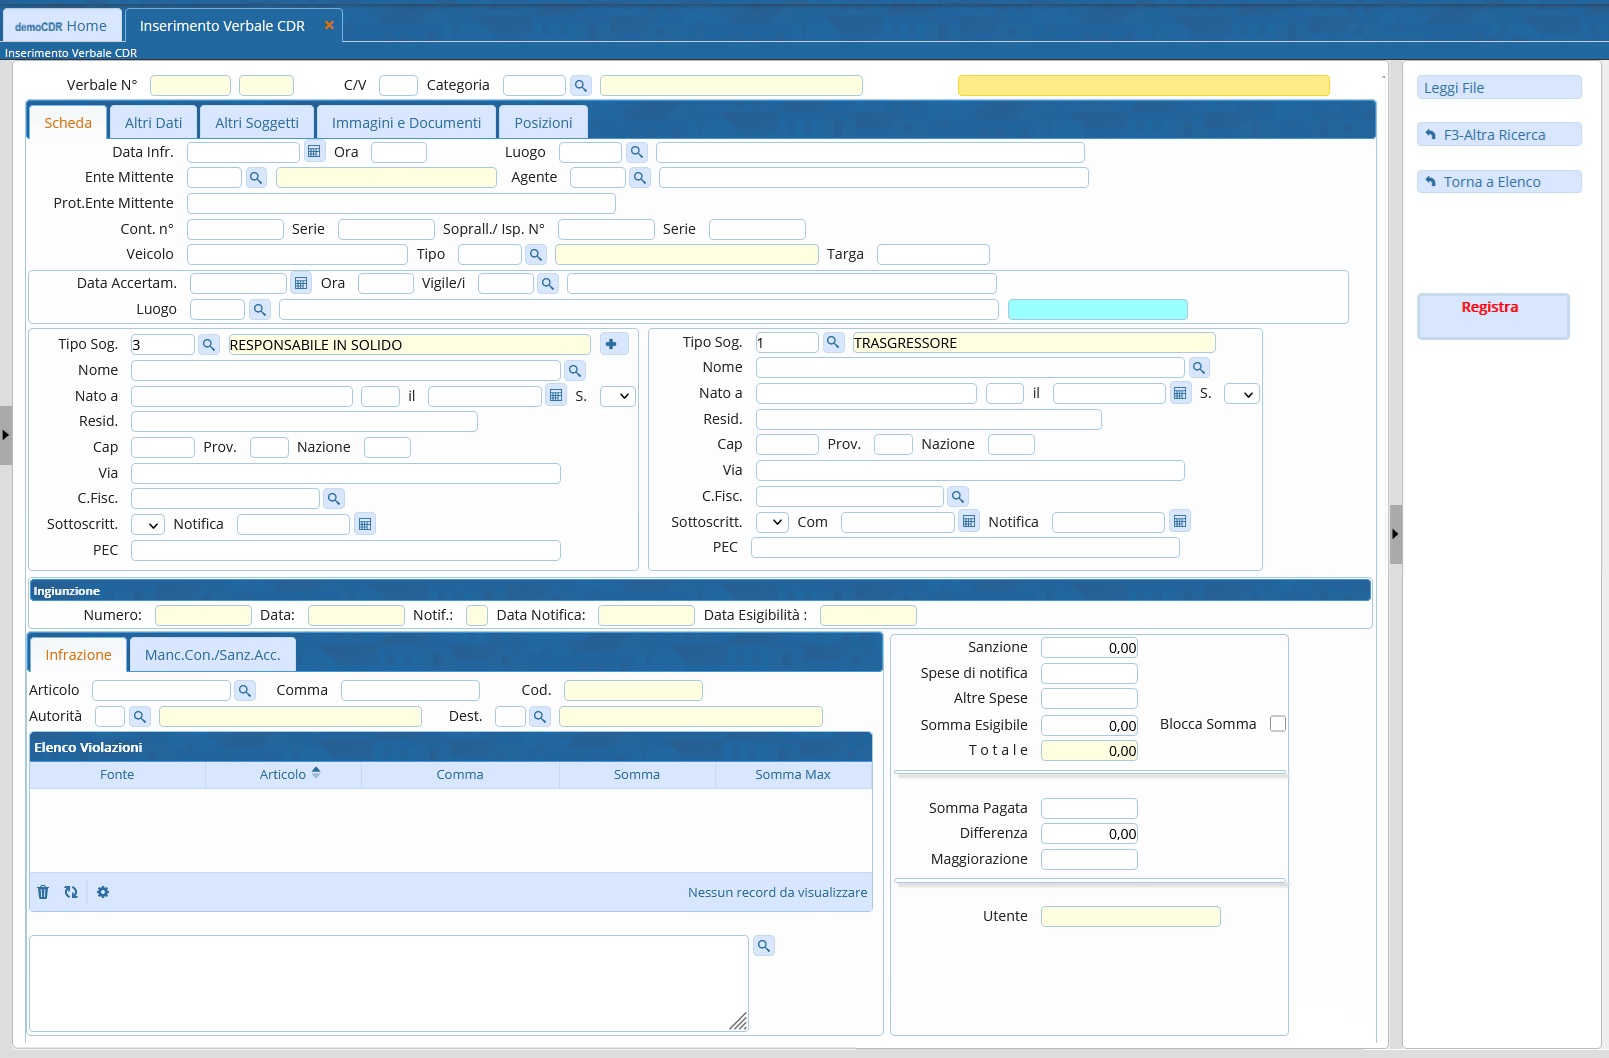Click the plus icon beside Responsabile in Solido
The width and height of the screenshot is (1609, 1058).
tap(611, 344)
